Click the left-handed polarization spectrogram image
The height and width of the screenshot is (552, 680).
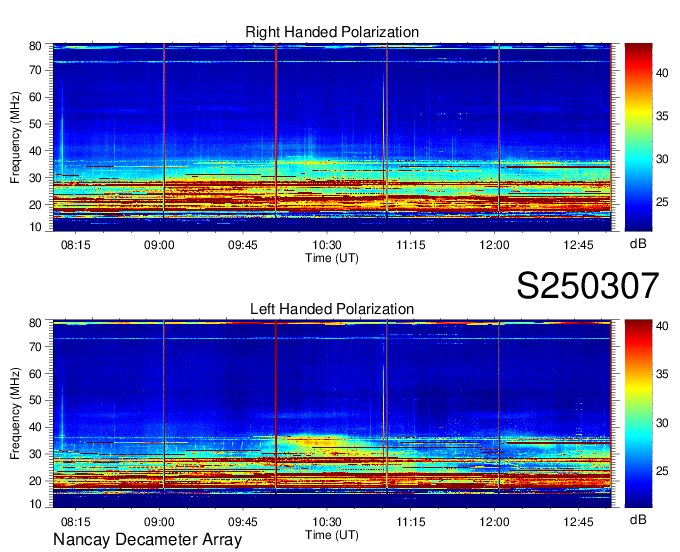(332, 414)
